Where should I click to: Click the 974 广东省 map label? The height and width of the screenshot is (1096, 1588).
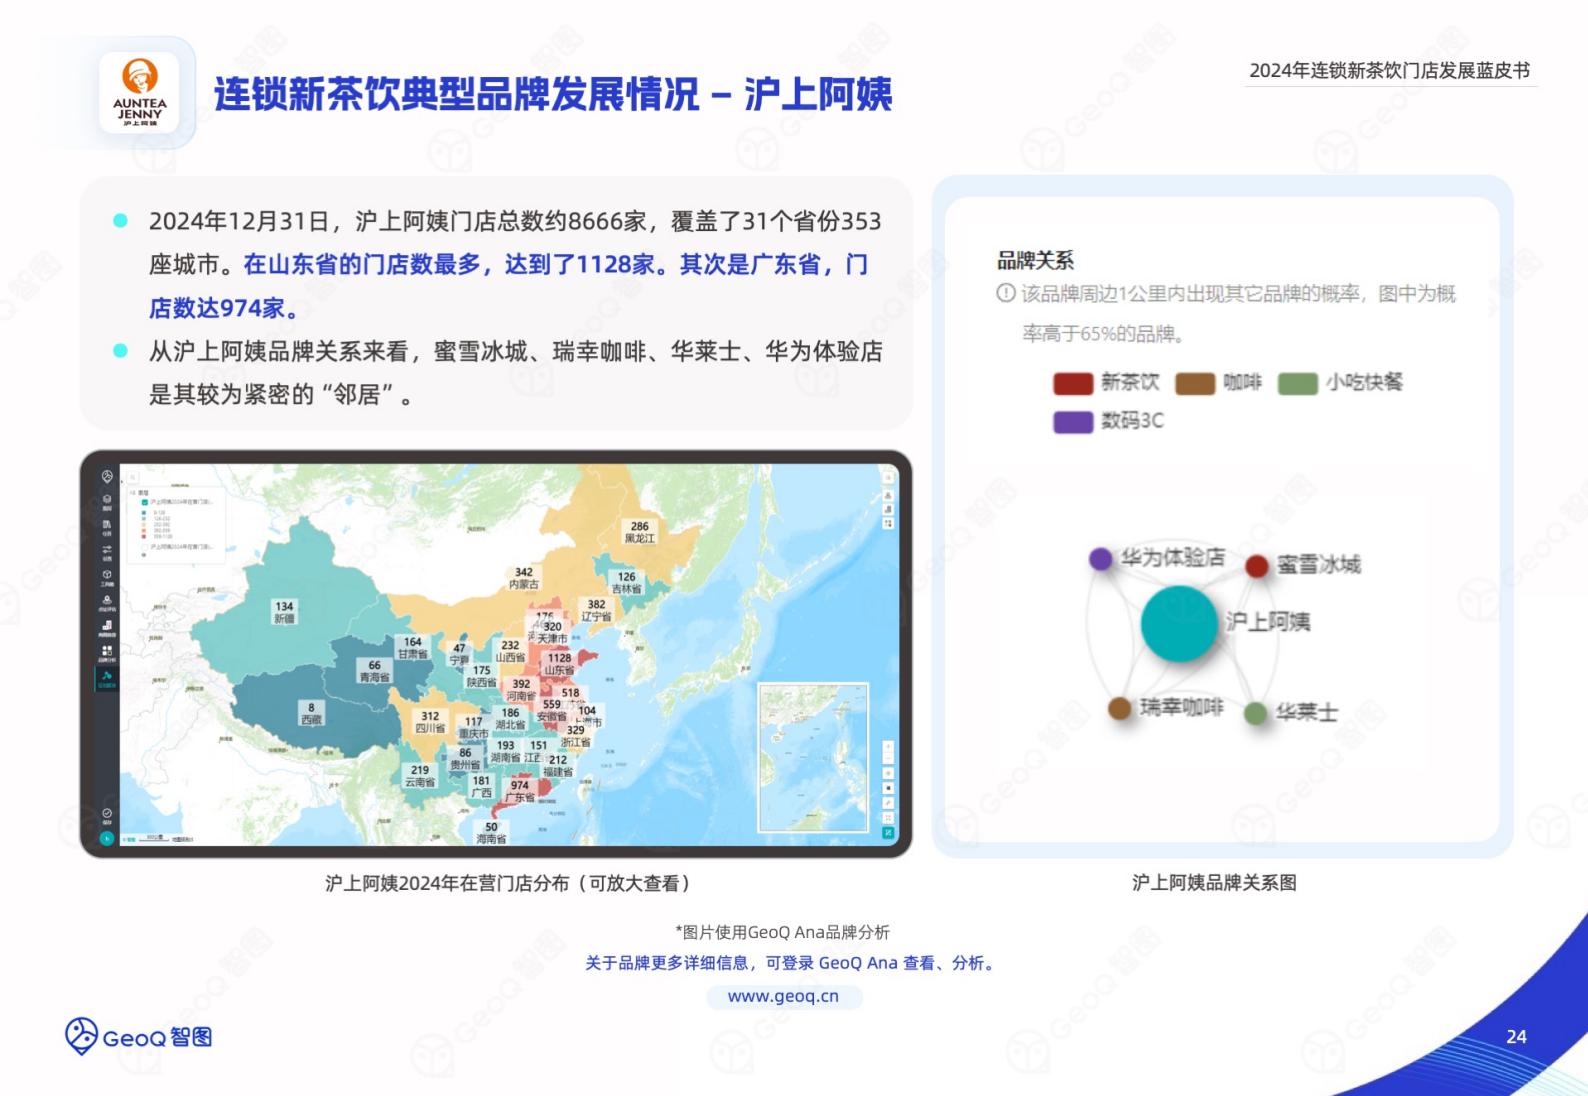point(520,791)
